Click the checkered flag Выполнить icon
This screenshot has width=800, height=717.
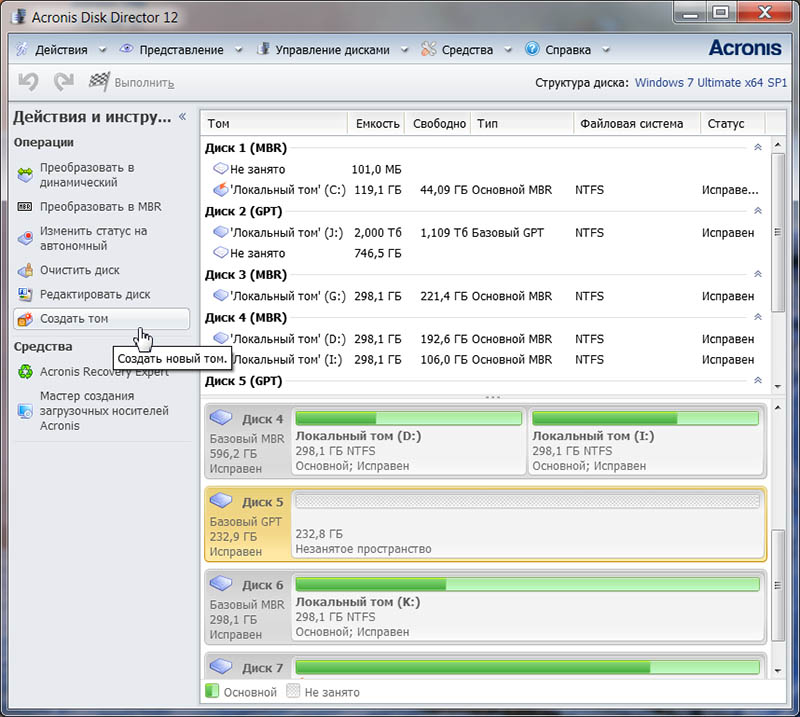99,81
